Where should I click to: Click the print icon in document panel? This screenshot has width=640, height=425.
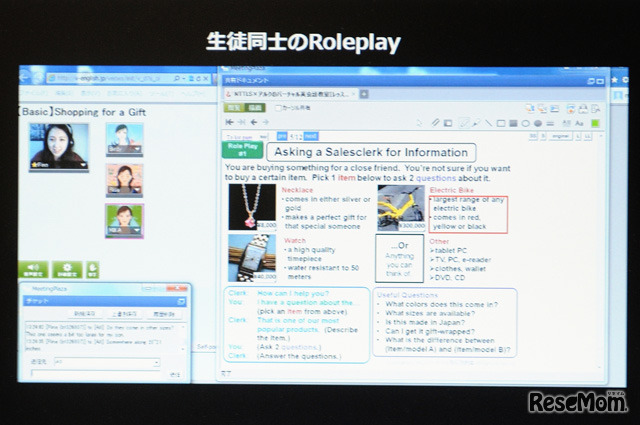coord(583,109)
